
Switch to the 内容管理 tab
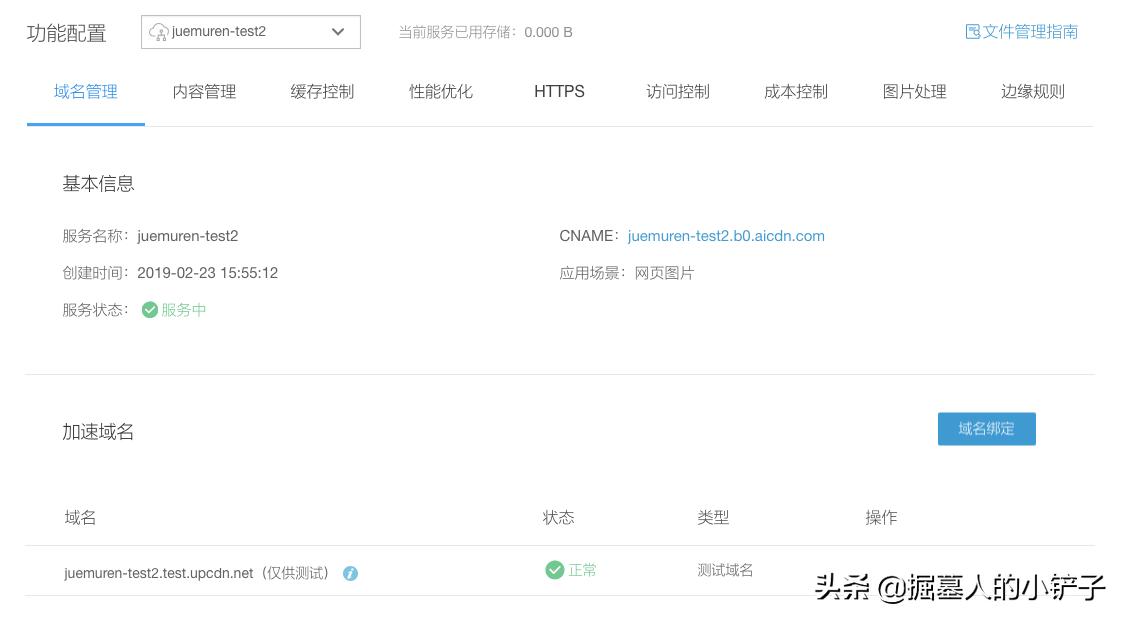(203, 91)
